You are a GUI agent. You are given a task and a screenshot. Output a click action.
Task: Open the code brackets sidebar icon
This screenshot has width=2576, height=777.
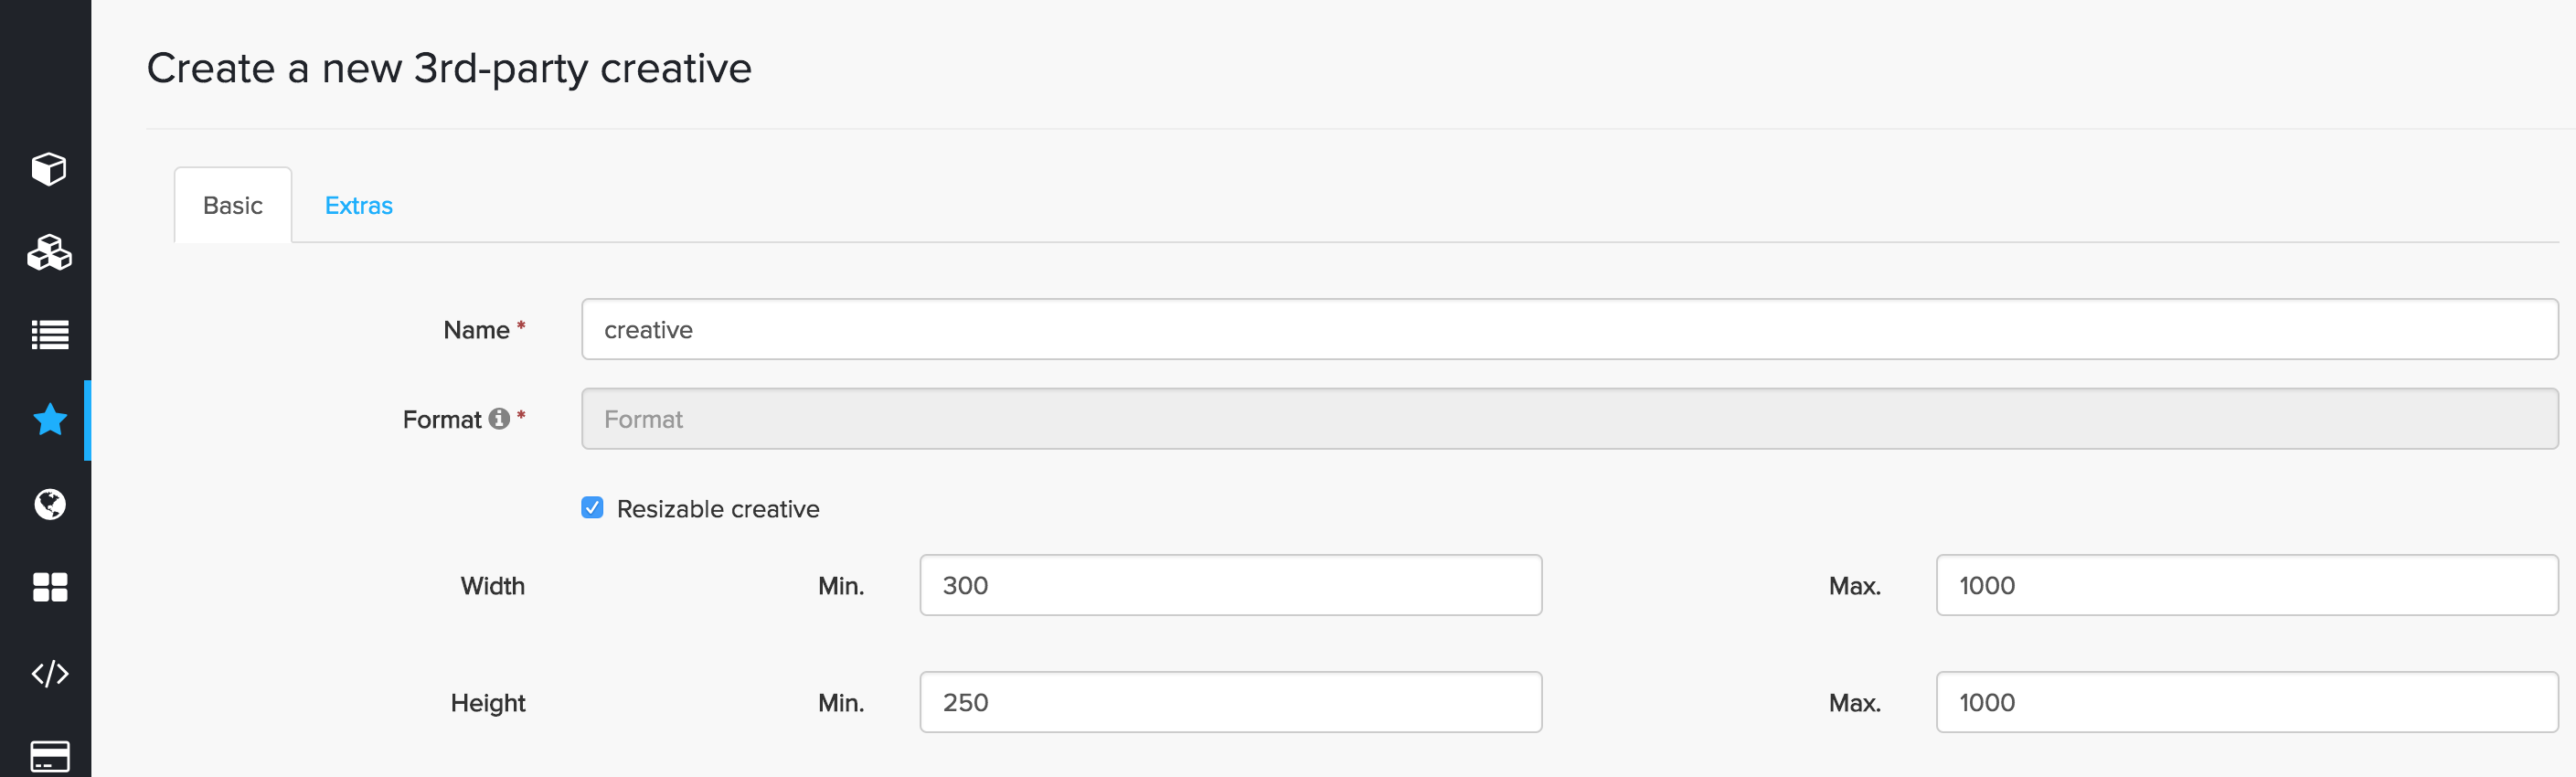(x=49, y=673)
